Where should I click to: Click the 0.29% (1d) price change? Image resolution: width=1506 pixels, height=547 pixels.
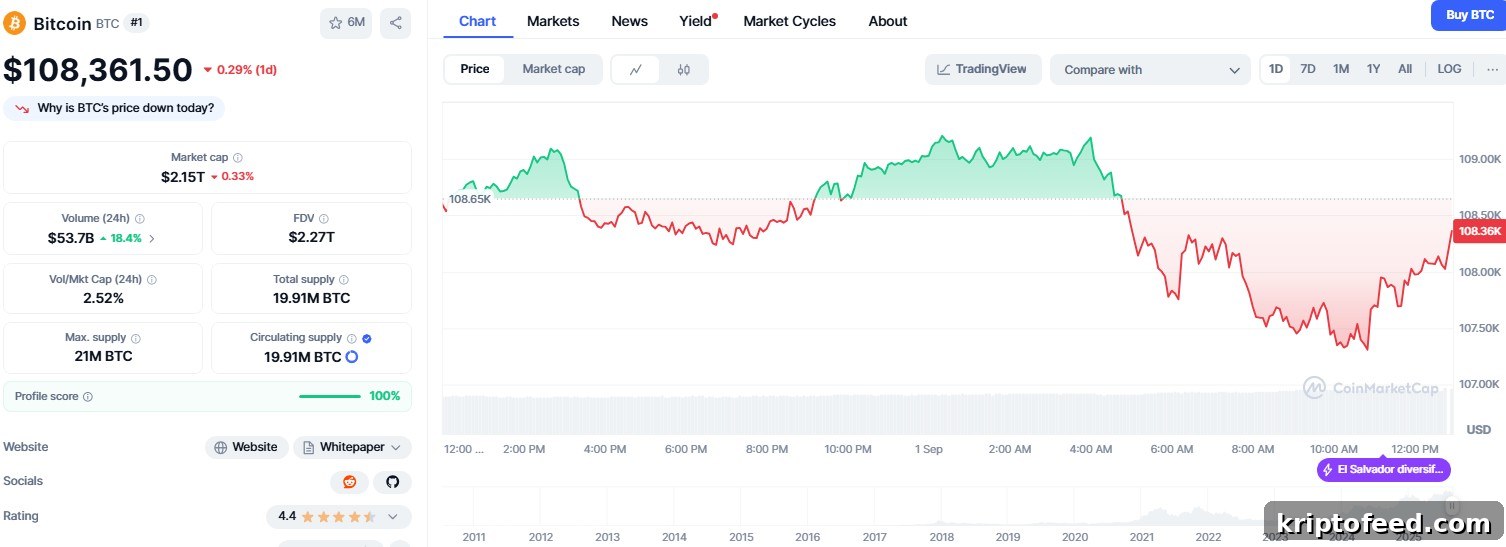pyautogui.click(x=240, y=70)
